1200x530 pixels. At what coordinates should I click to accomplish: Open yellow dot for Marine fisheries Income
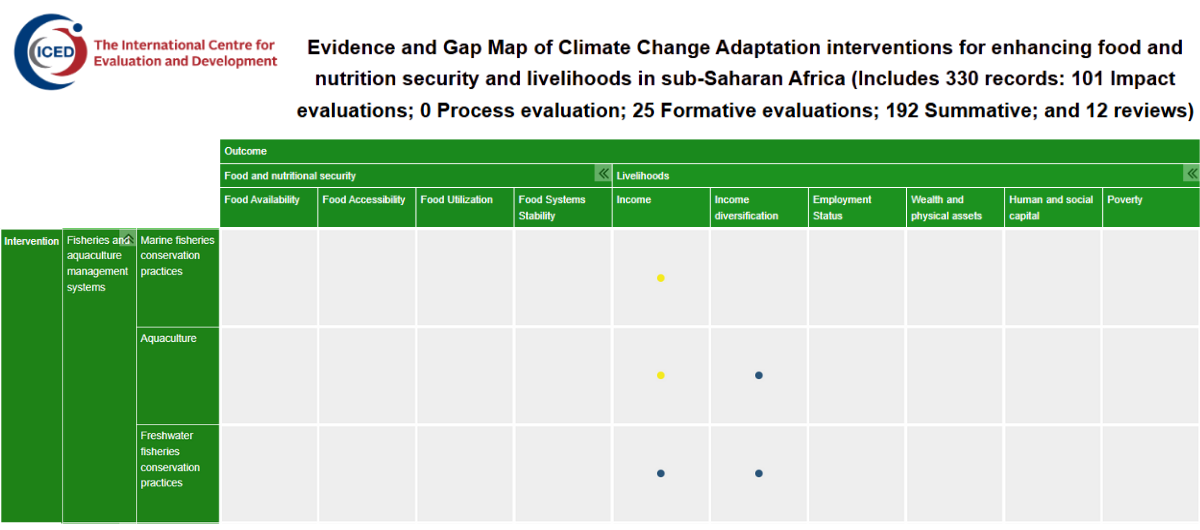click(661, 278)
